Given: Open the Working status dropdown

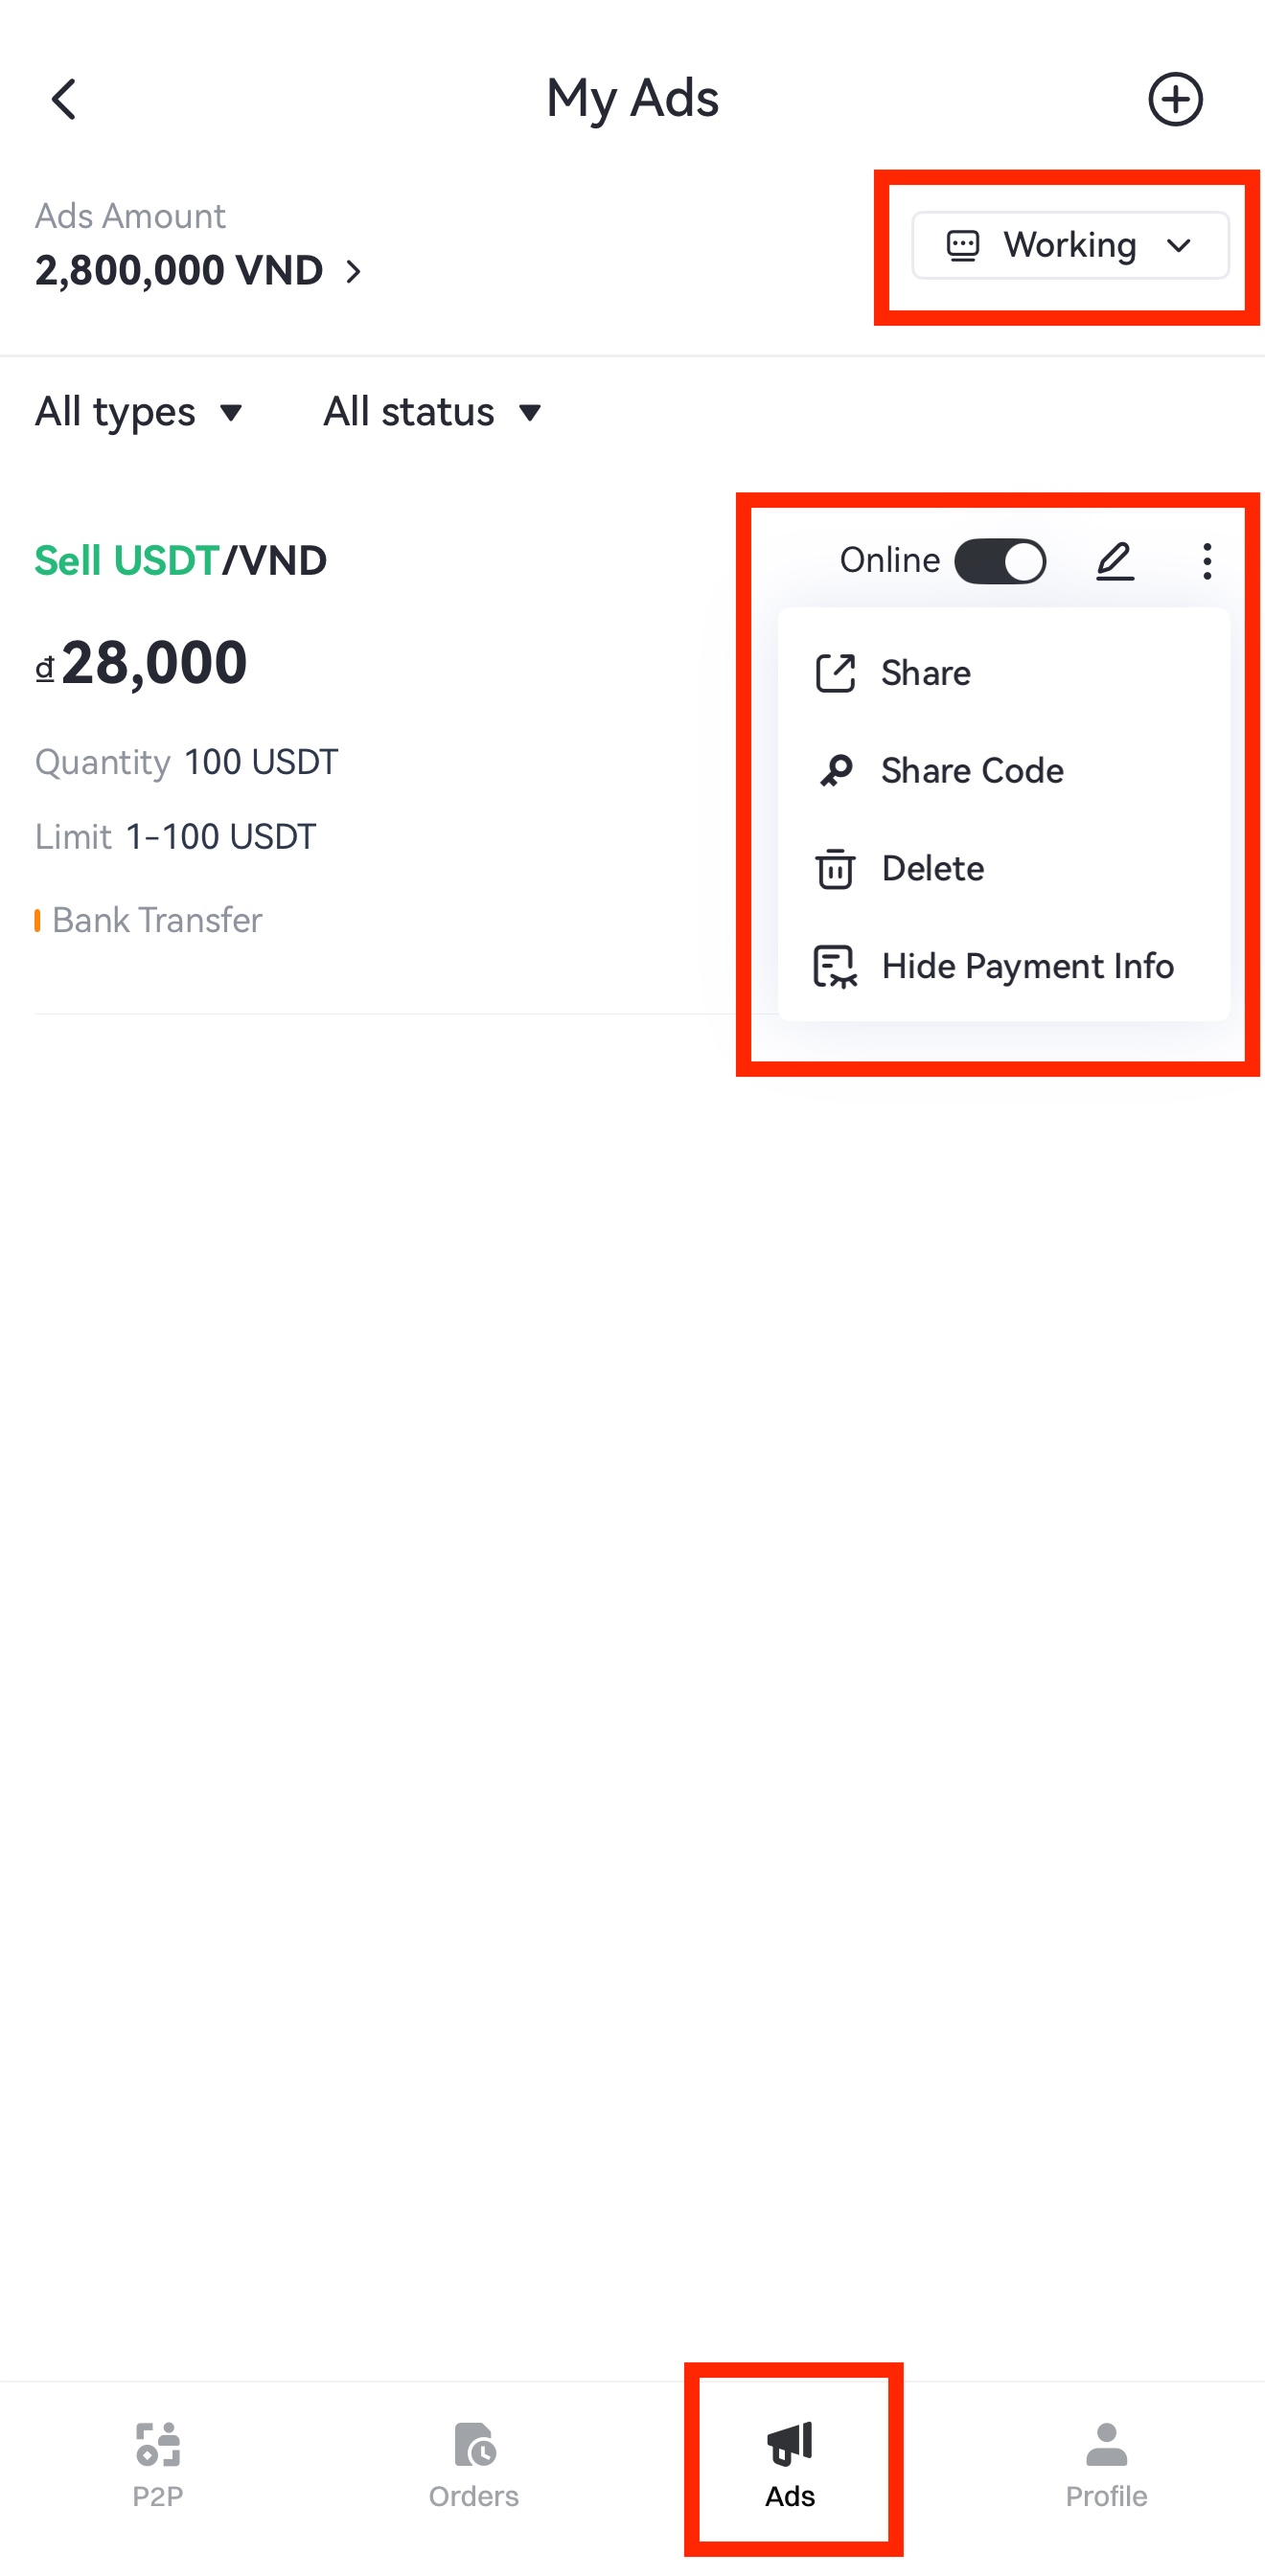Looking at the screenshot, I should [1069, 245].
